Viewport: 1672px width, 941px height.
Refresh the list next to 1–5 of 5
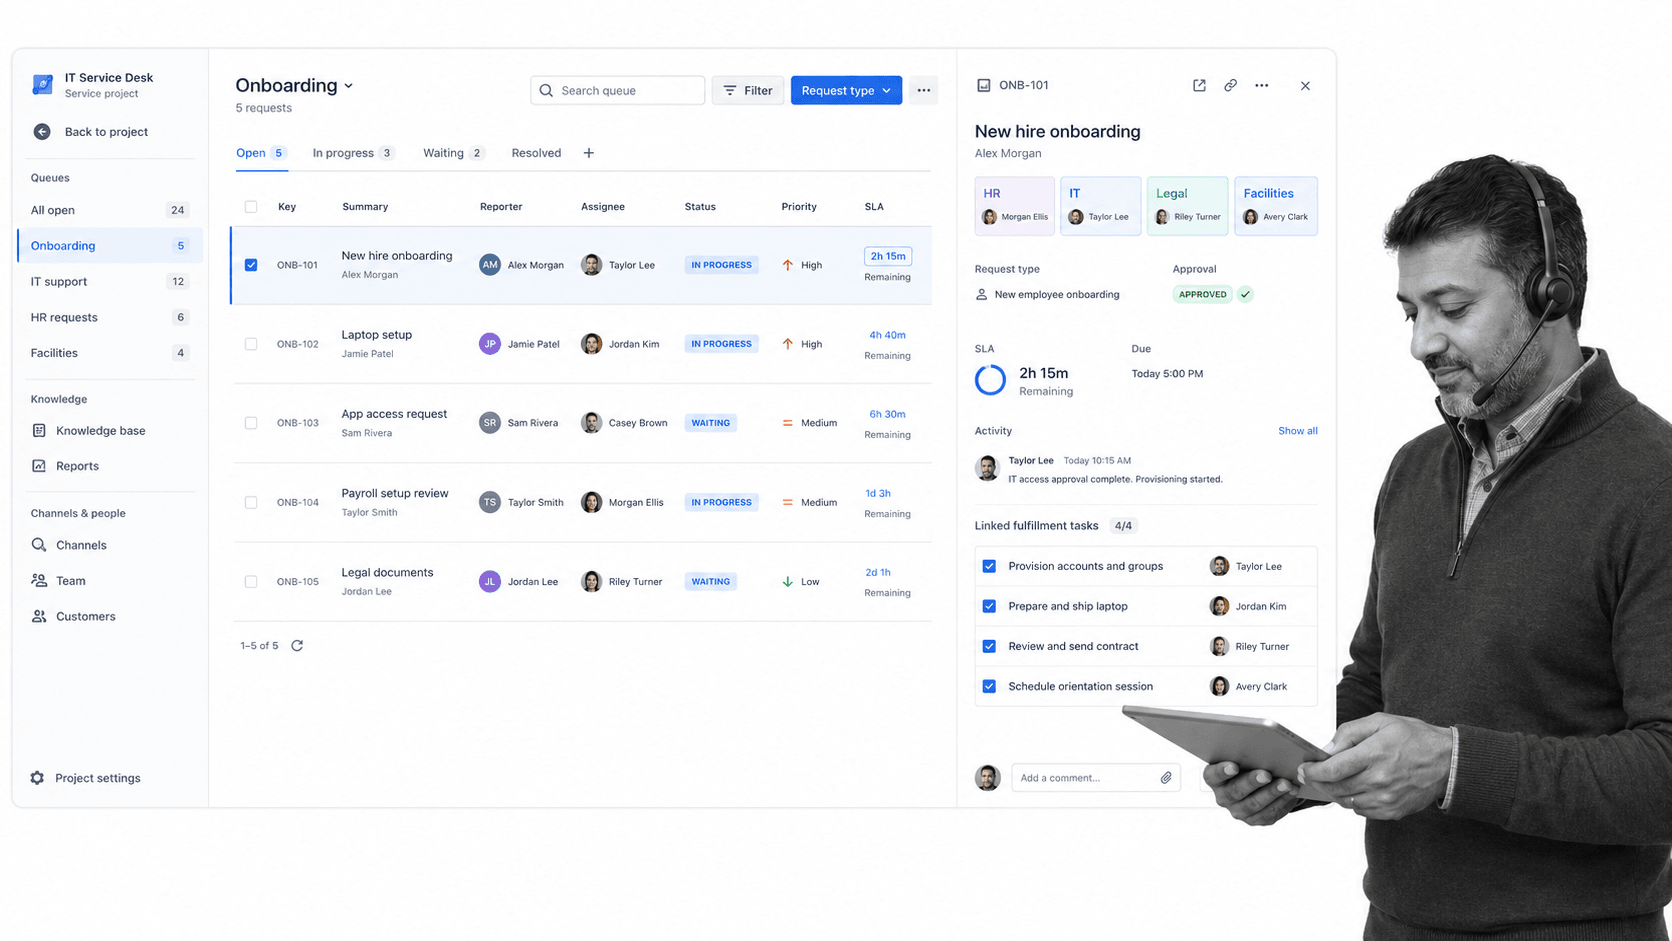297,646
